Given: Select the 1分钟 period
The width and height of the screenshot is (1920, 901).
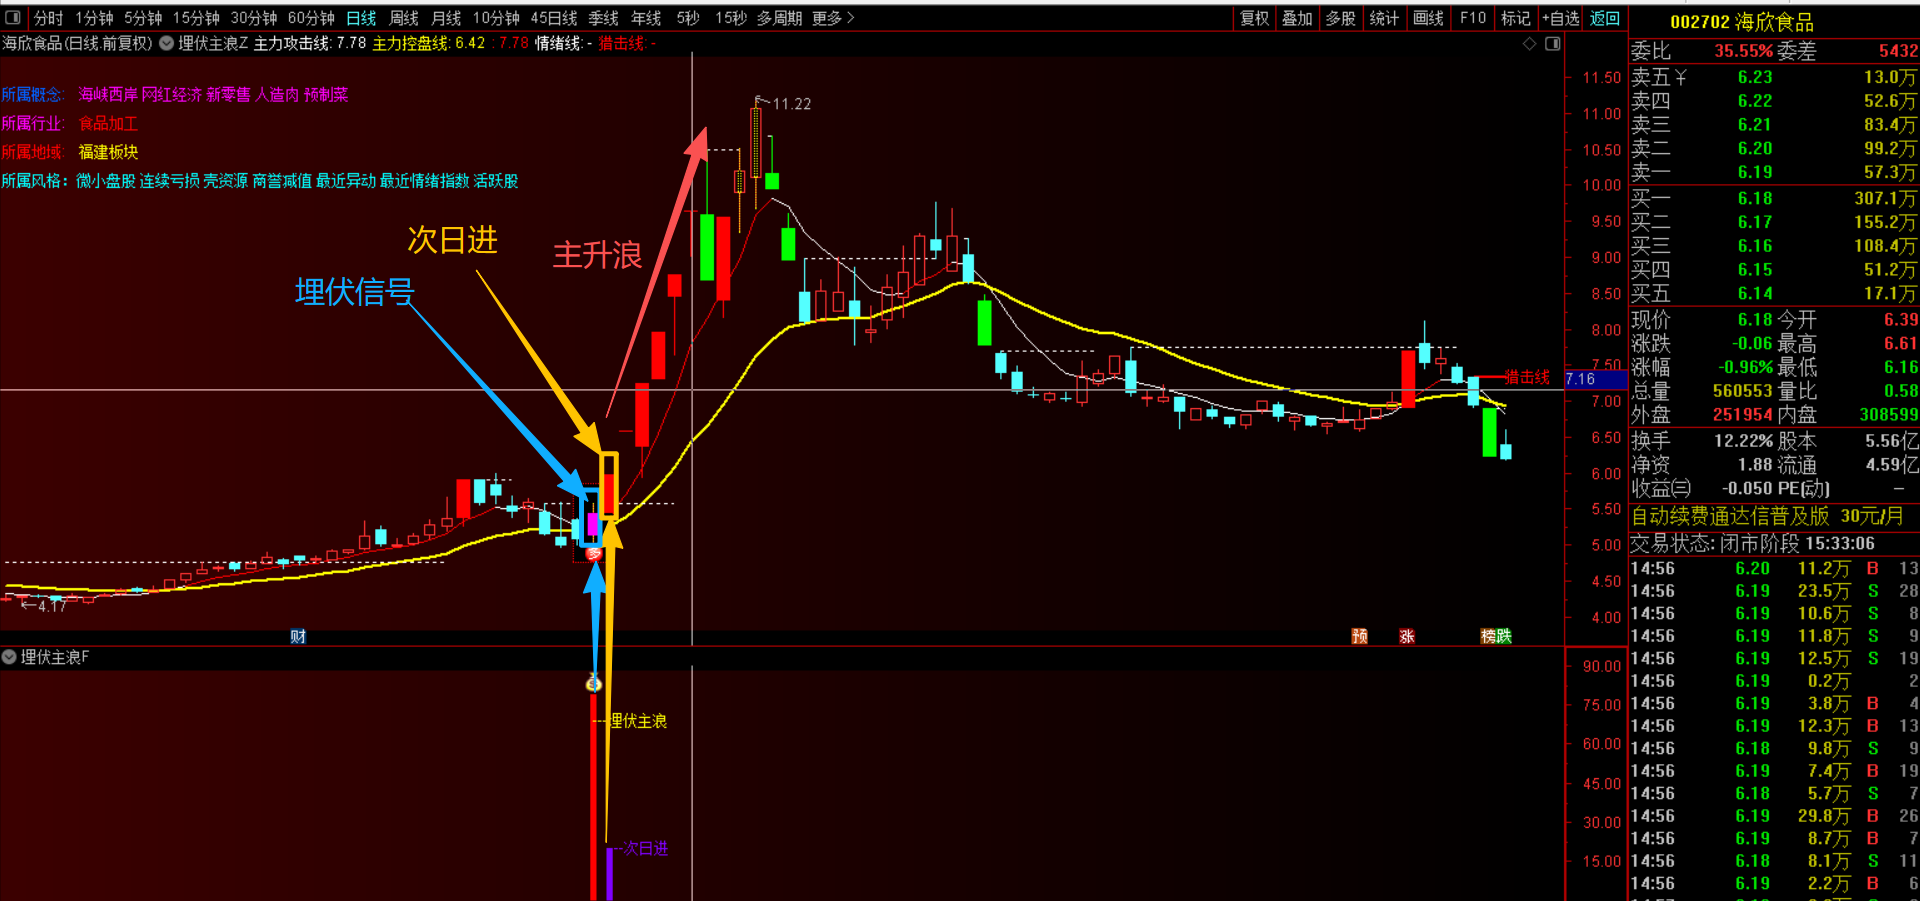Looking at the screenshot, I should pyautogui.click(x=94, y=18).
